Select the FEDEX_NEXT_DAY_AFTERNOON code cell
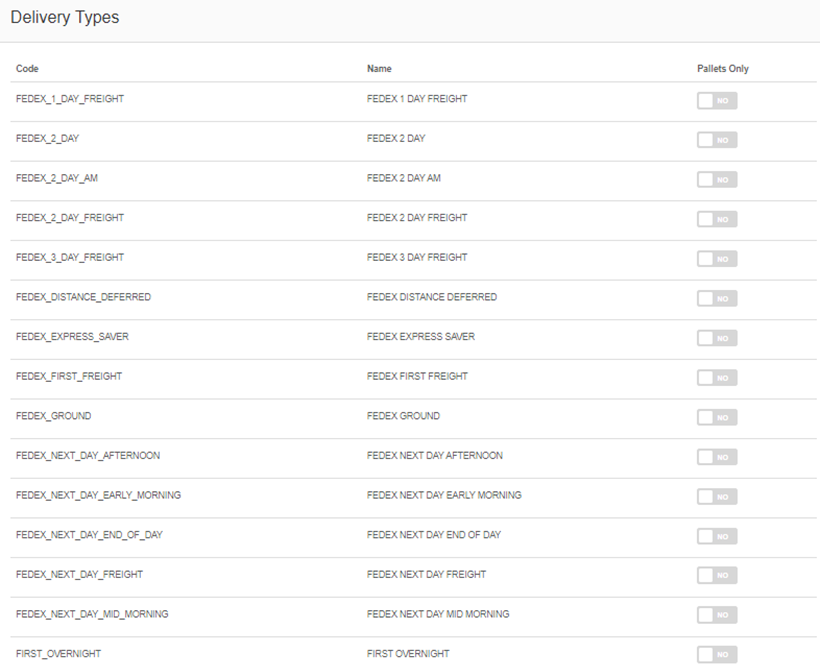The height and width of the screenshot is (665, 820). [x=88, y=456]
